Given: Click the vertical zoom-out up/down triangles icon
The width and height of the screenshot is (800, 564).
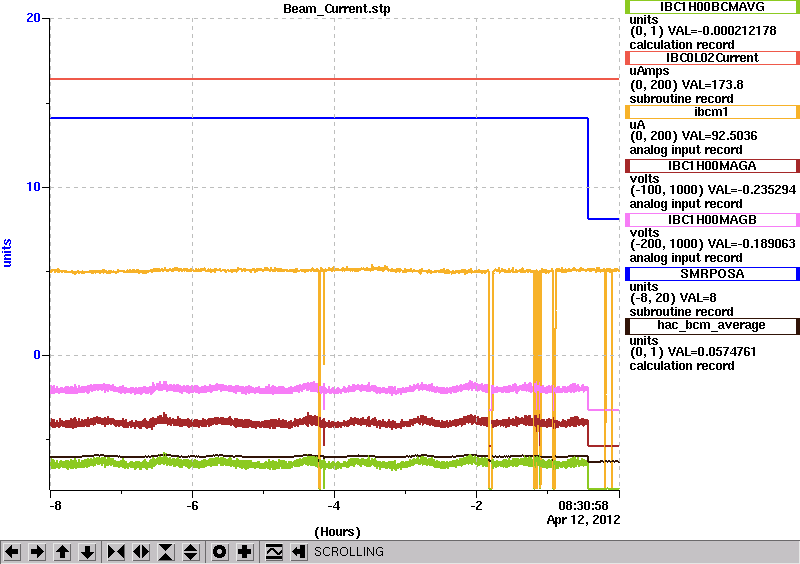Looking at the screenshot, I should coord(191,552).
